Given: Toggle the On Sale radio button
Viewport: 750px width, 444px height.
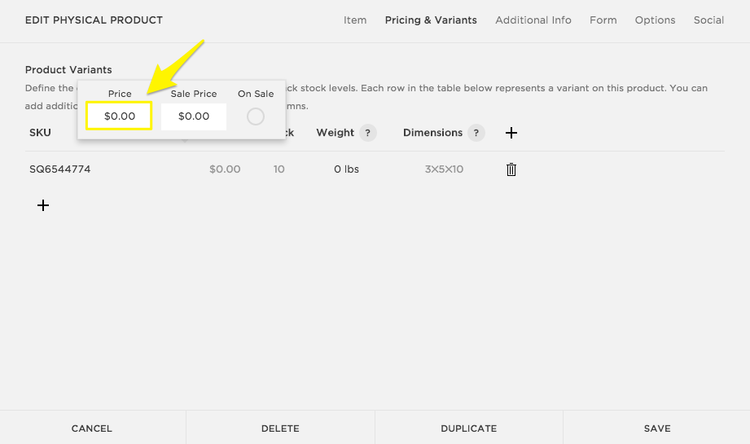Looking at the screenshot, I should pos(255,117).
